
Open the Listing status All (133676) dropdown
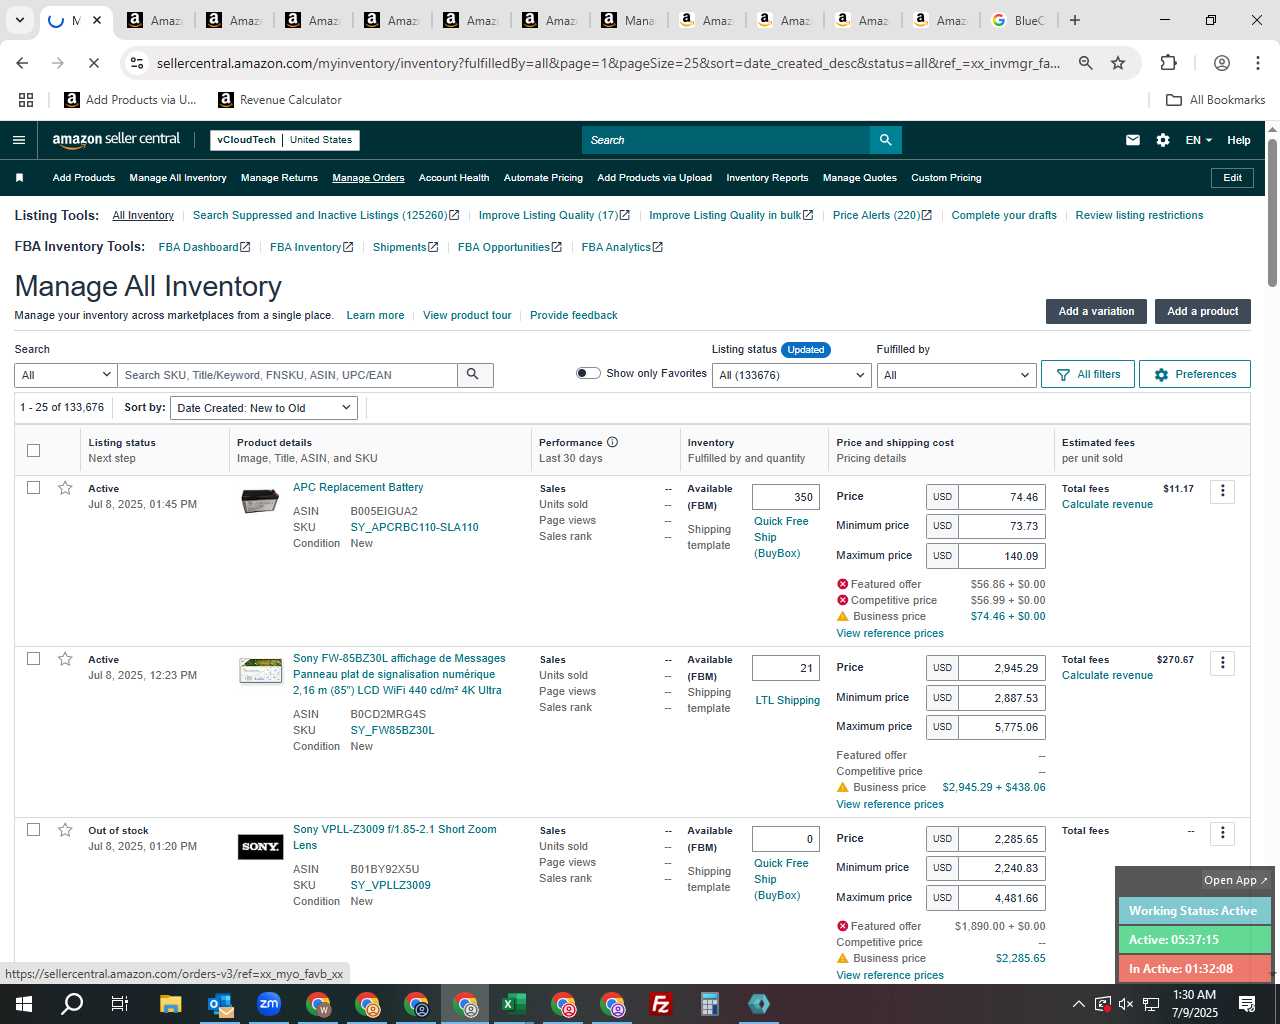point(791,375)
